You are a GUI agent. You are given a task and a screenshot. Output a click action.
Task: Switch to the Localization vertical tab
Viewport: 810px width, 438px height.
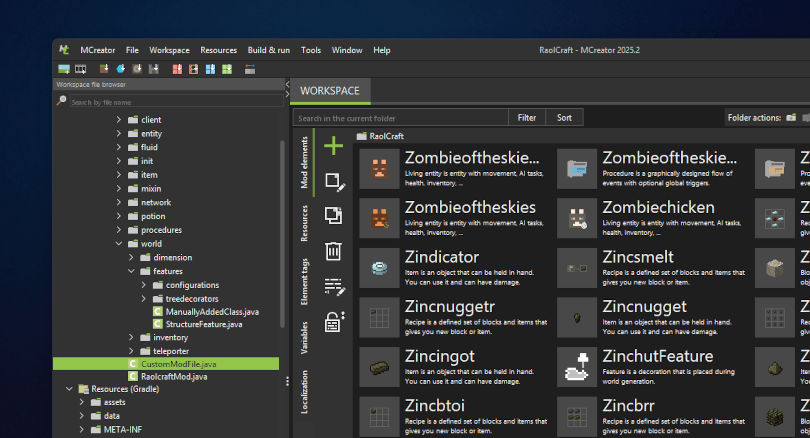coord(304,392)
